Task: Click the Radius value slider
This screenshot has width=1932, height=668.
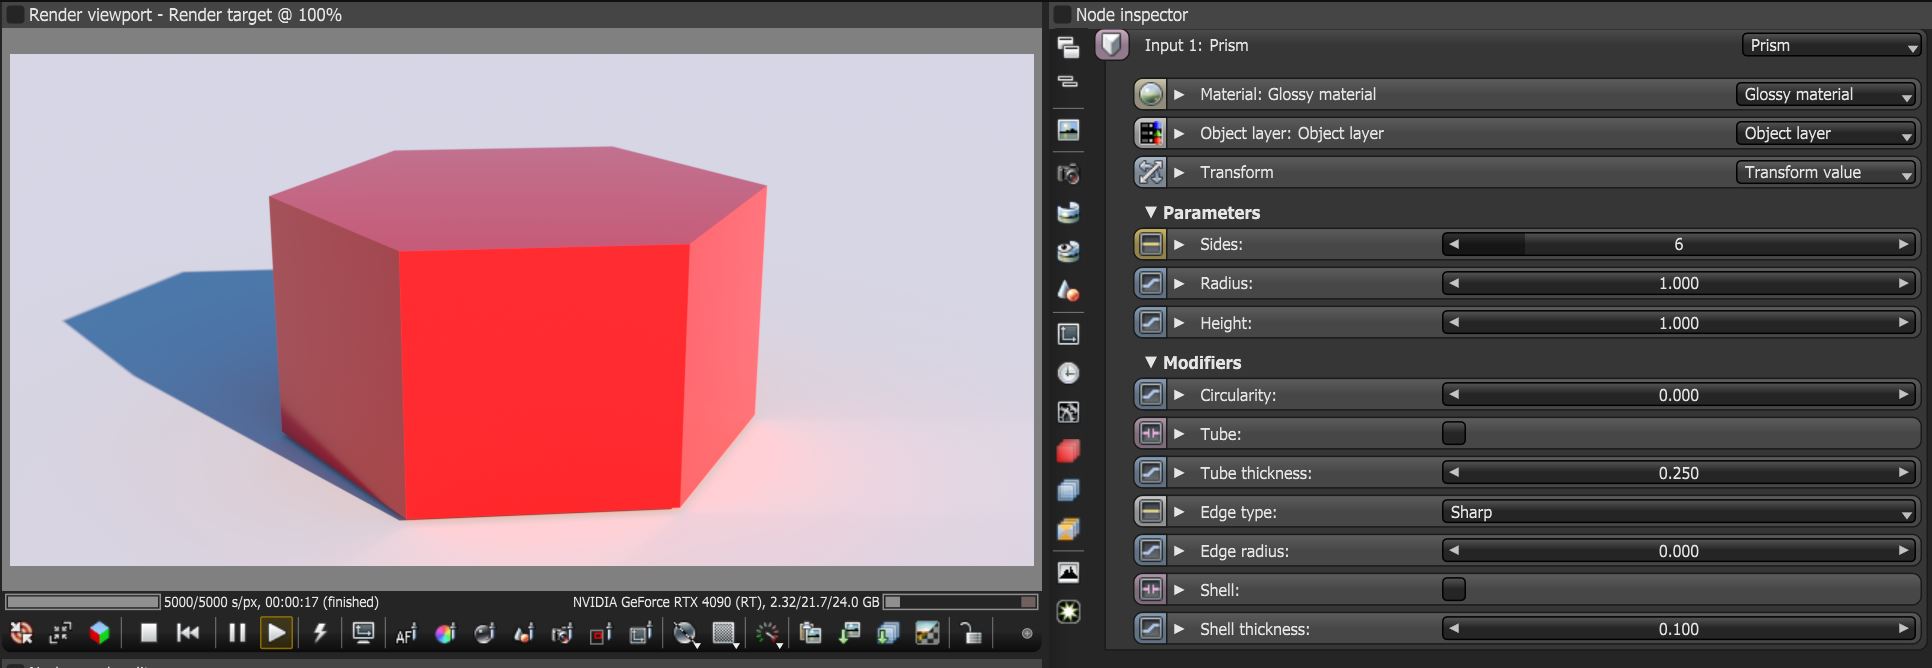Action: [x=1679, y=283]
